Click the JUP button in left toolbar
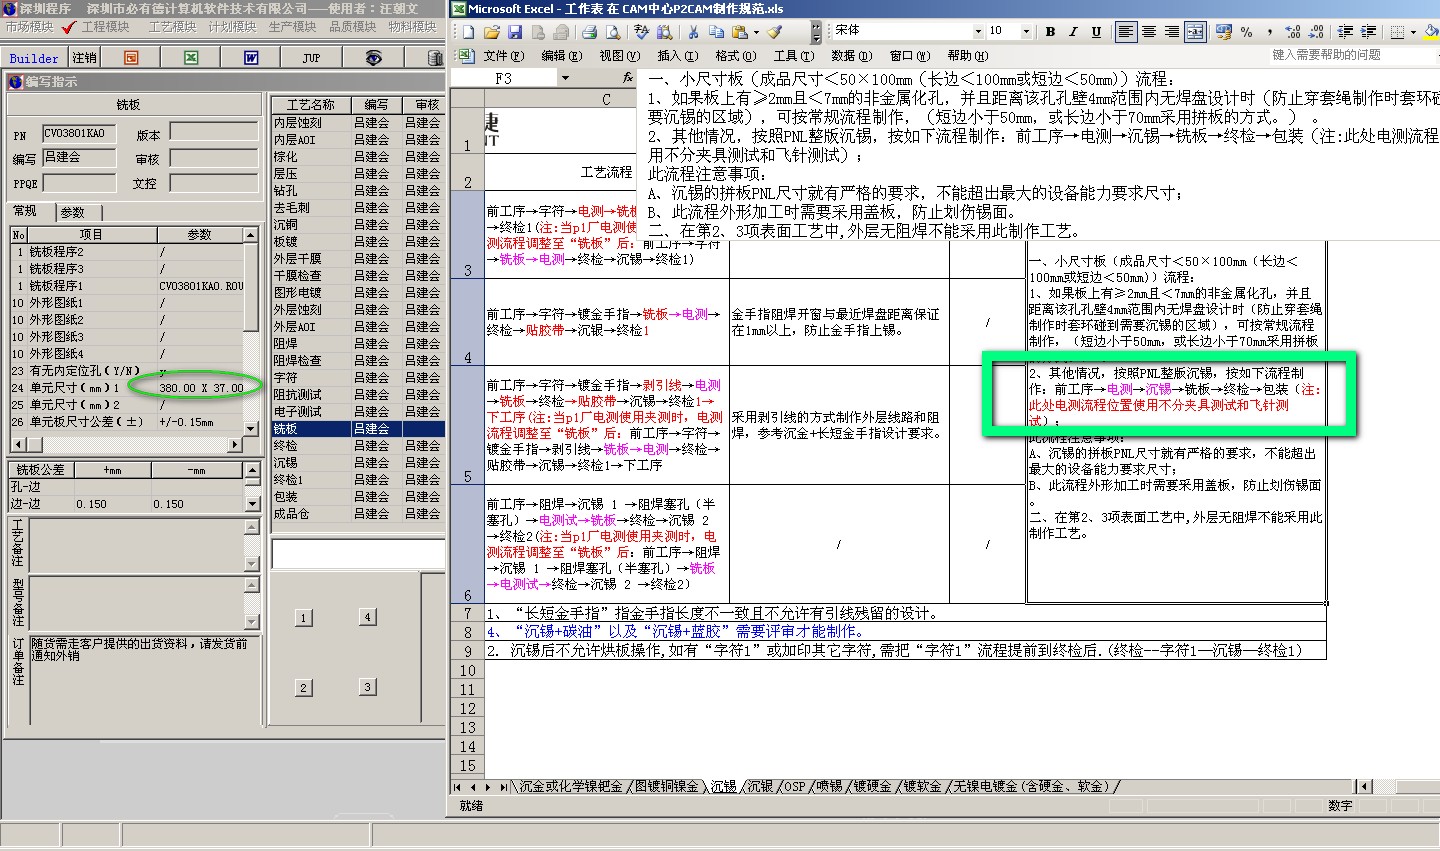The image size is (1440, 851). point(311,58)
